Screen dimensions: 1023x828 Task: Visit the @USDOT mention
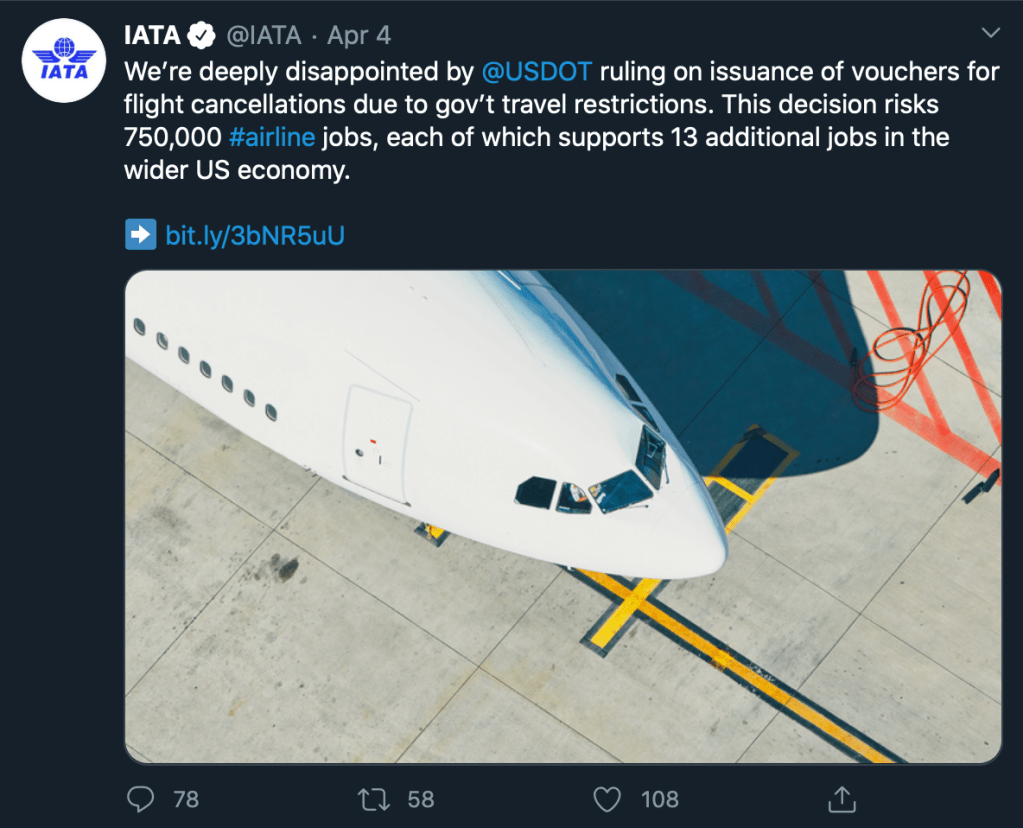pos(537,72)
